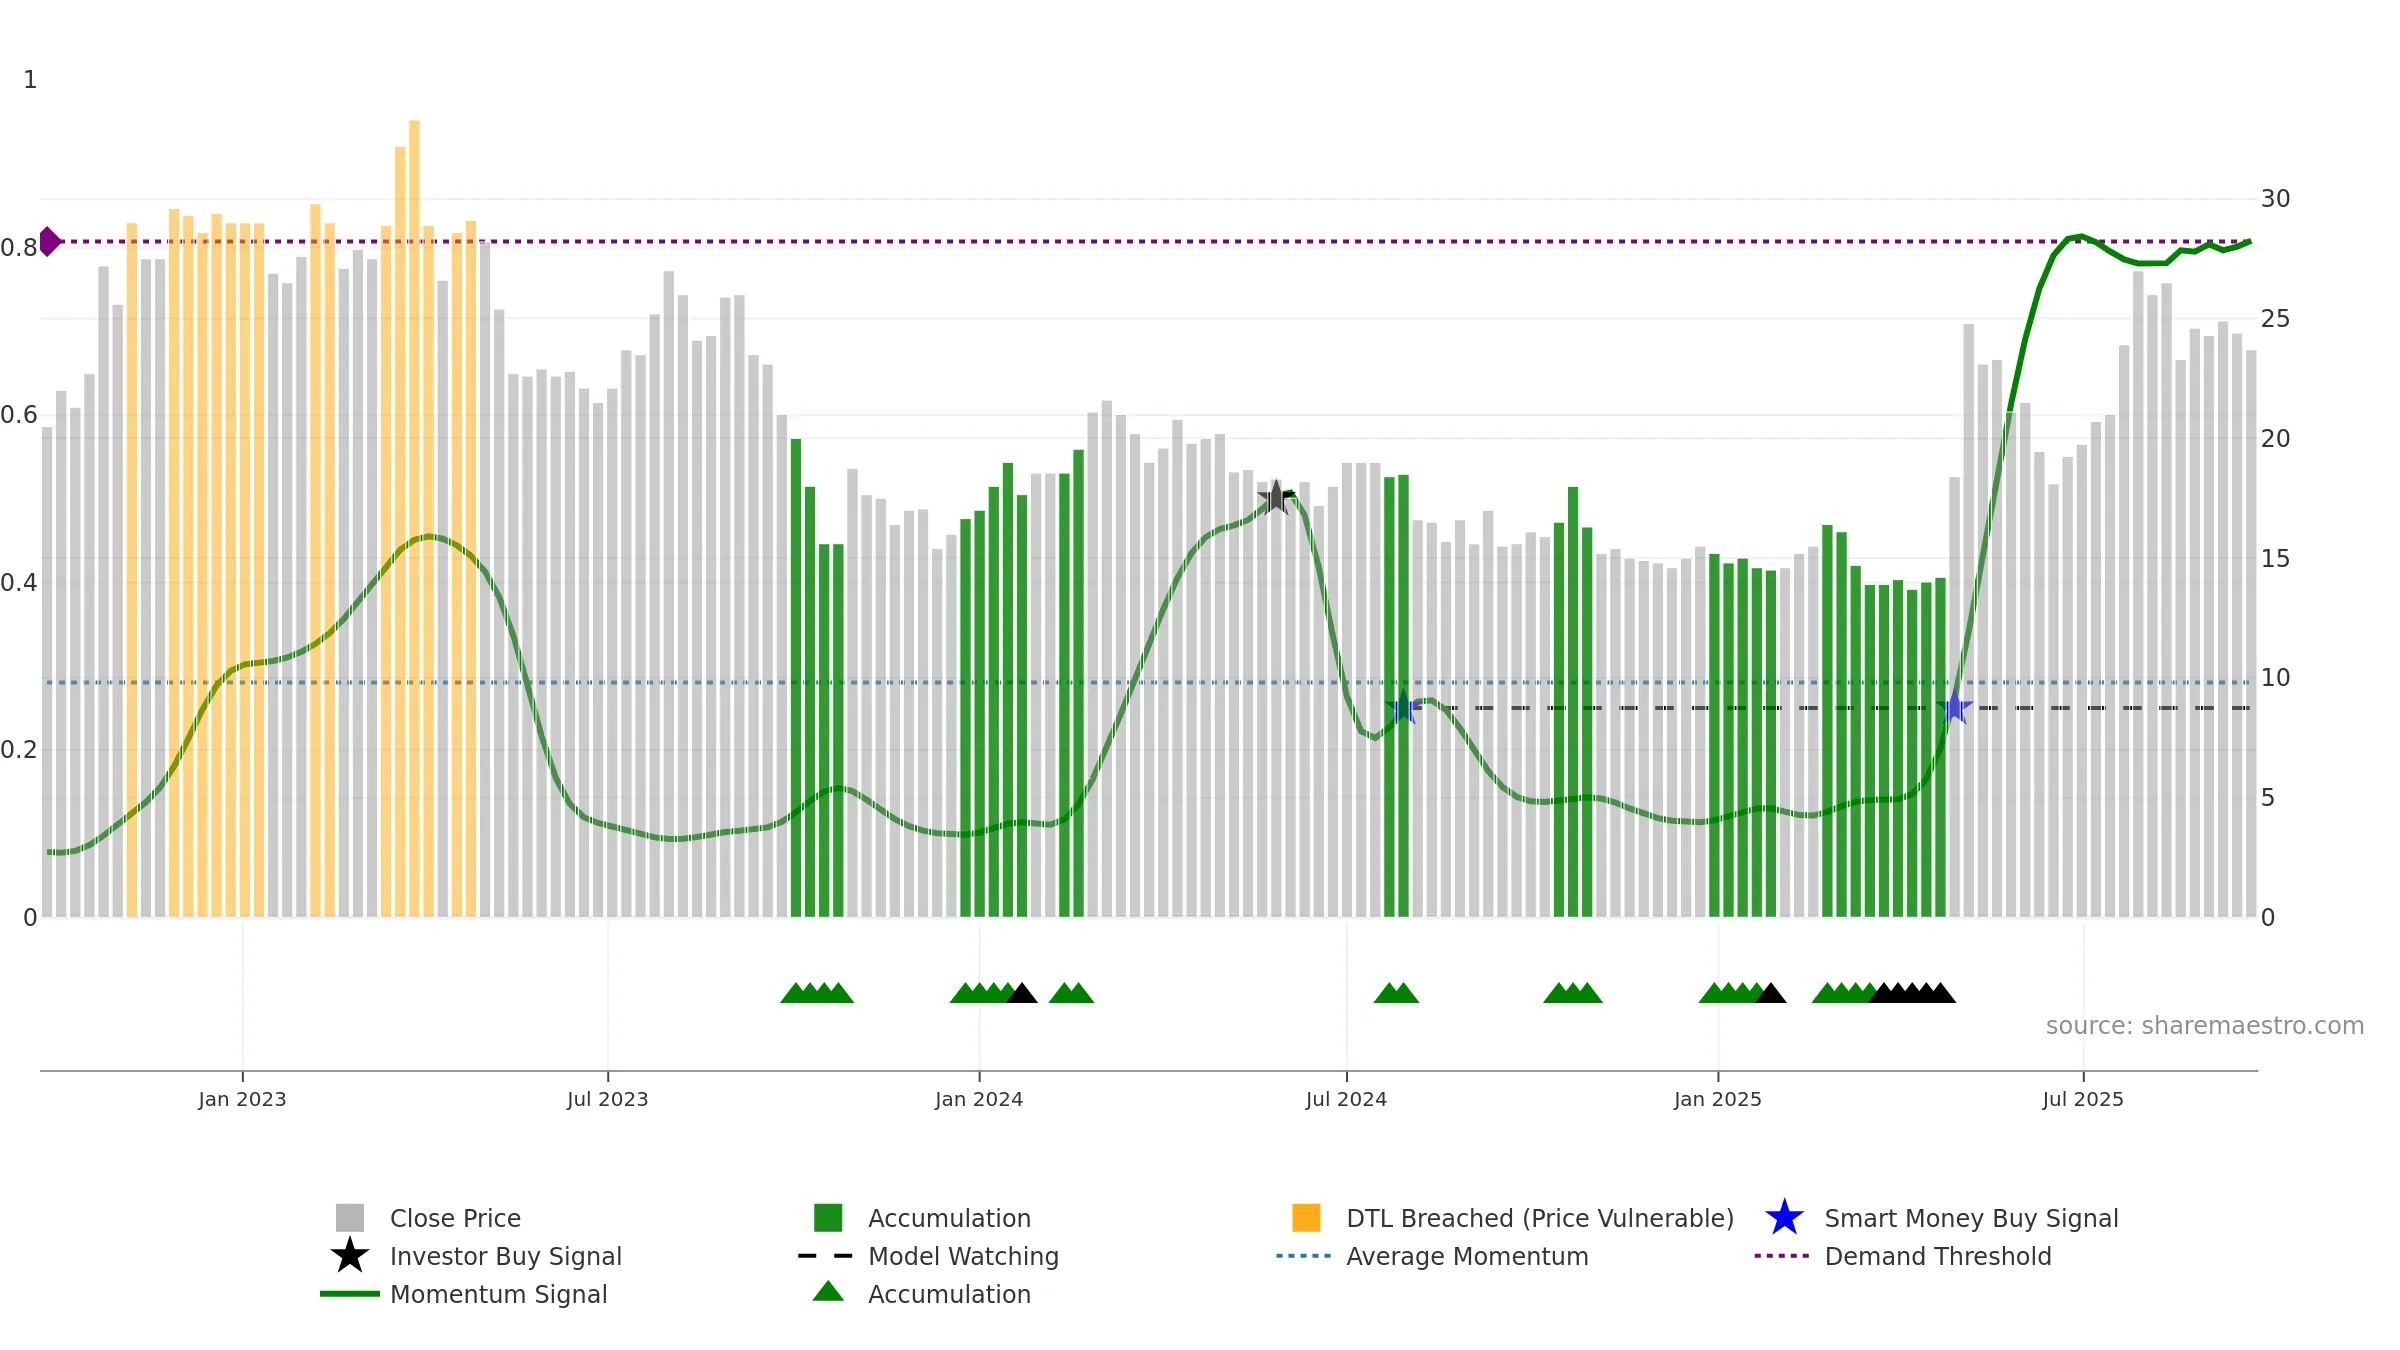Screen dimensions: 2400x1350
Task: Click the Jan 2024 axis tick label
Action: point(979,1100)
